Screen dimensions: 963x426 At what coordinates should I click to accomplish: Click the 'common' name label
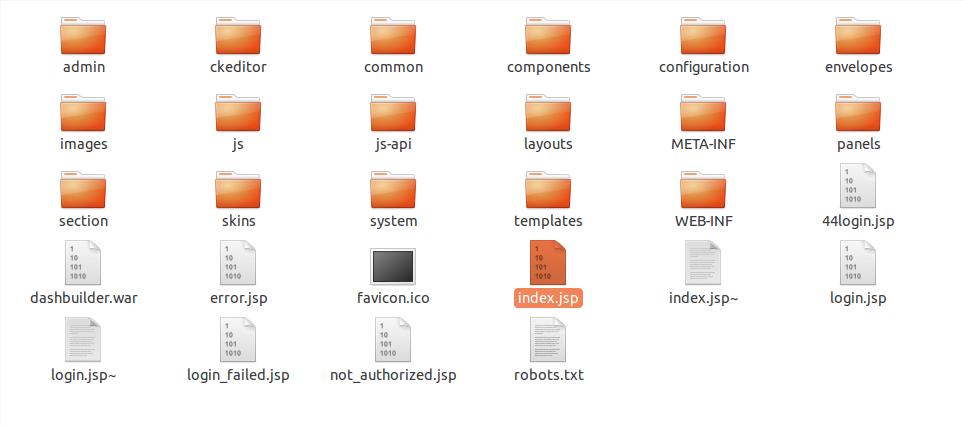point(393,67)
